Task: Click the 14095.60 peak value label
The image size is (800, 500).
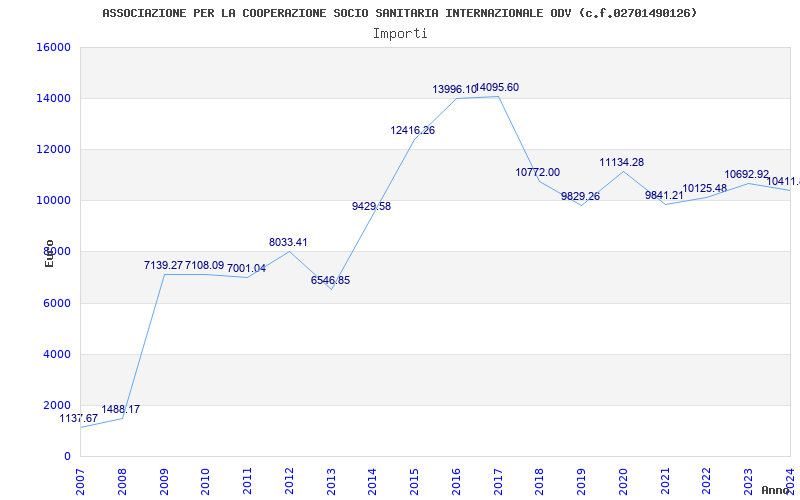Action: 498,88
